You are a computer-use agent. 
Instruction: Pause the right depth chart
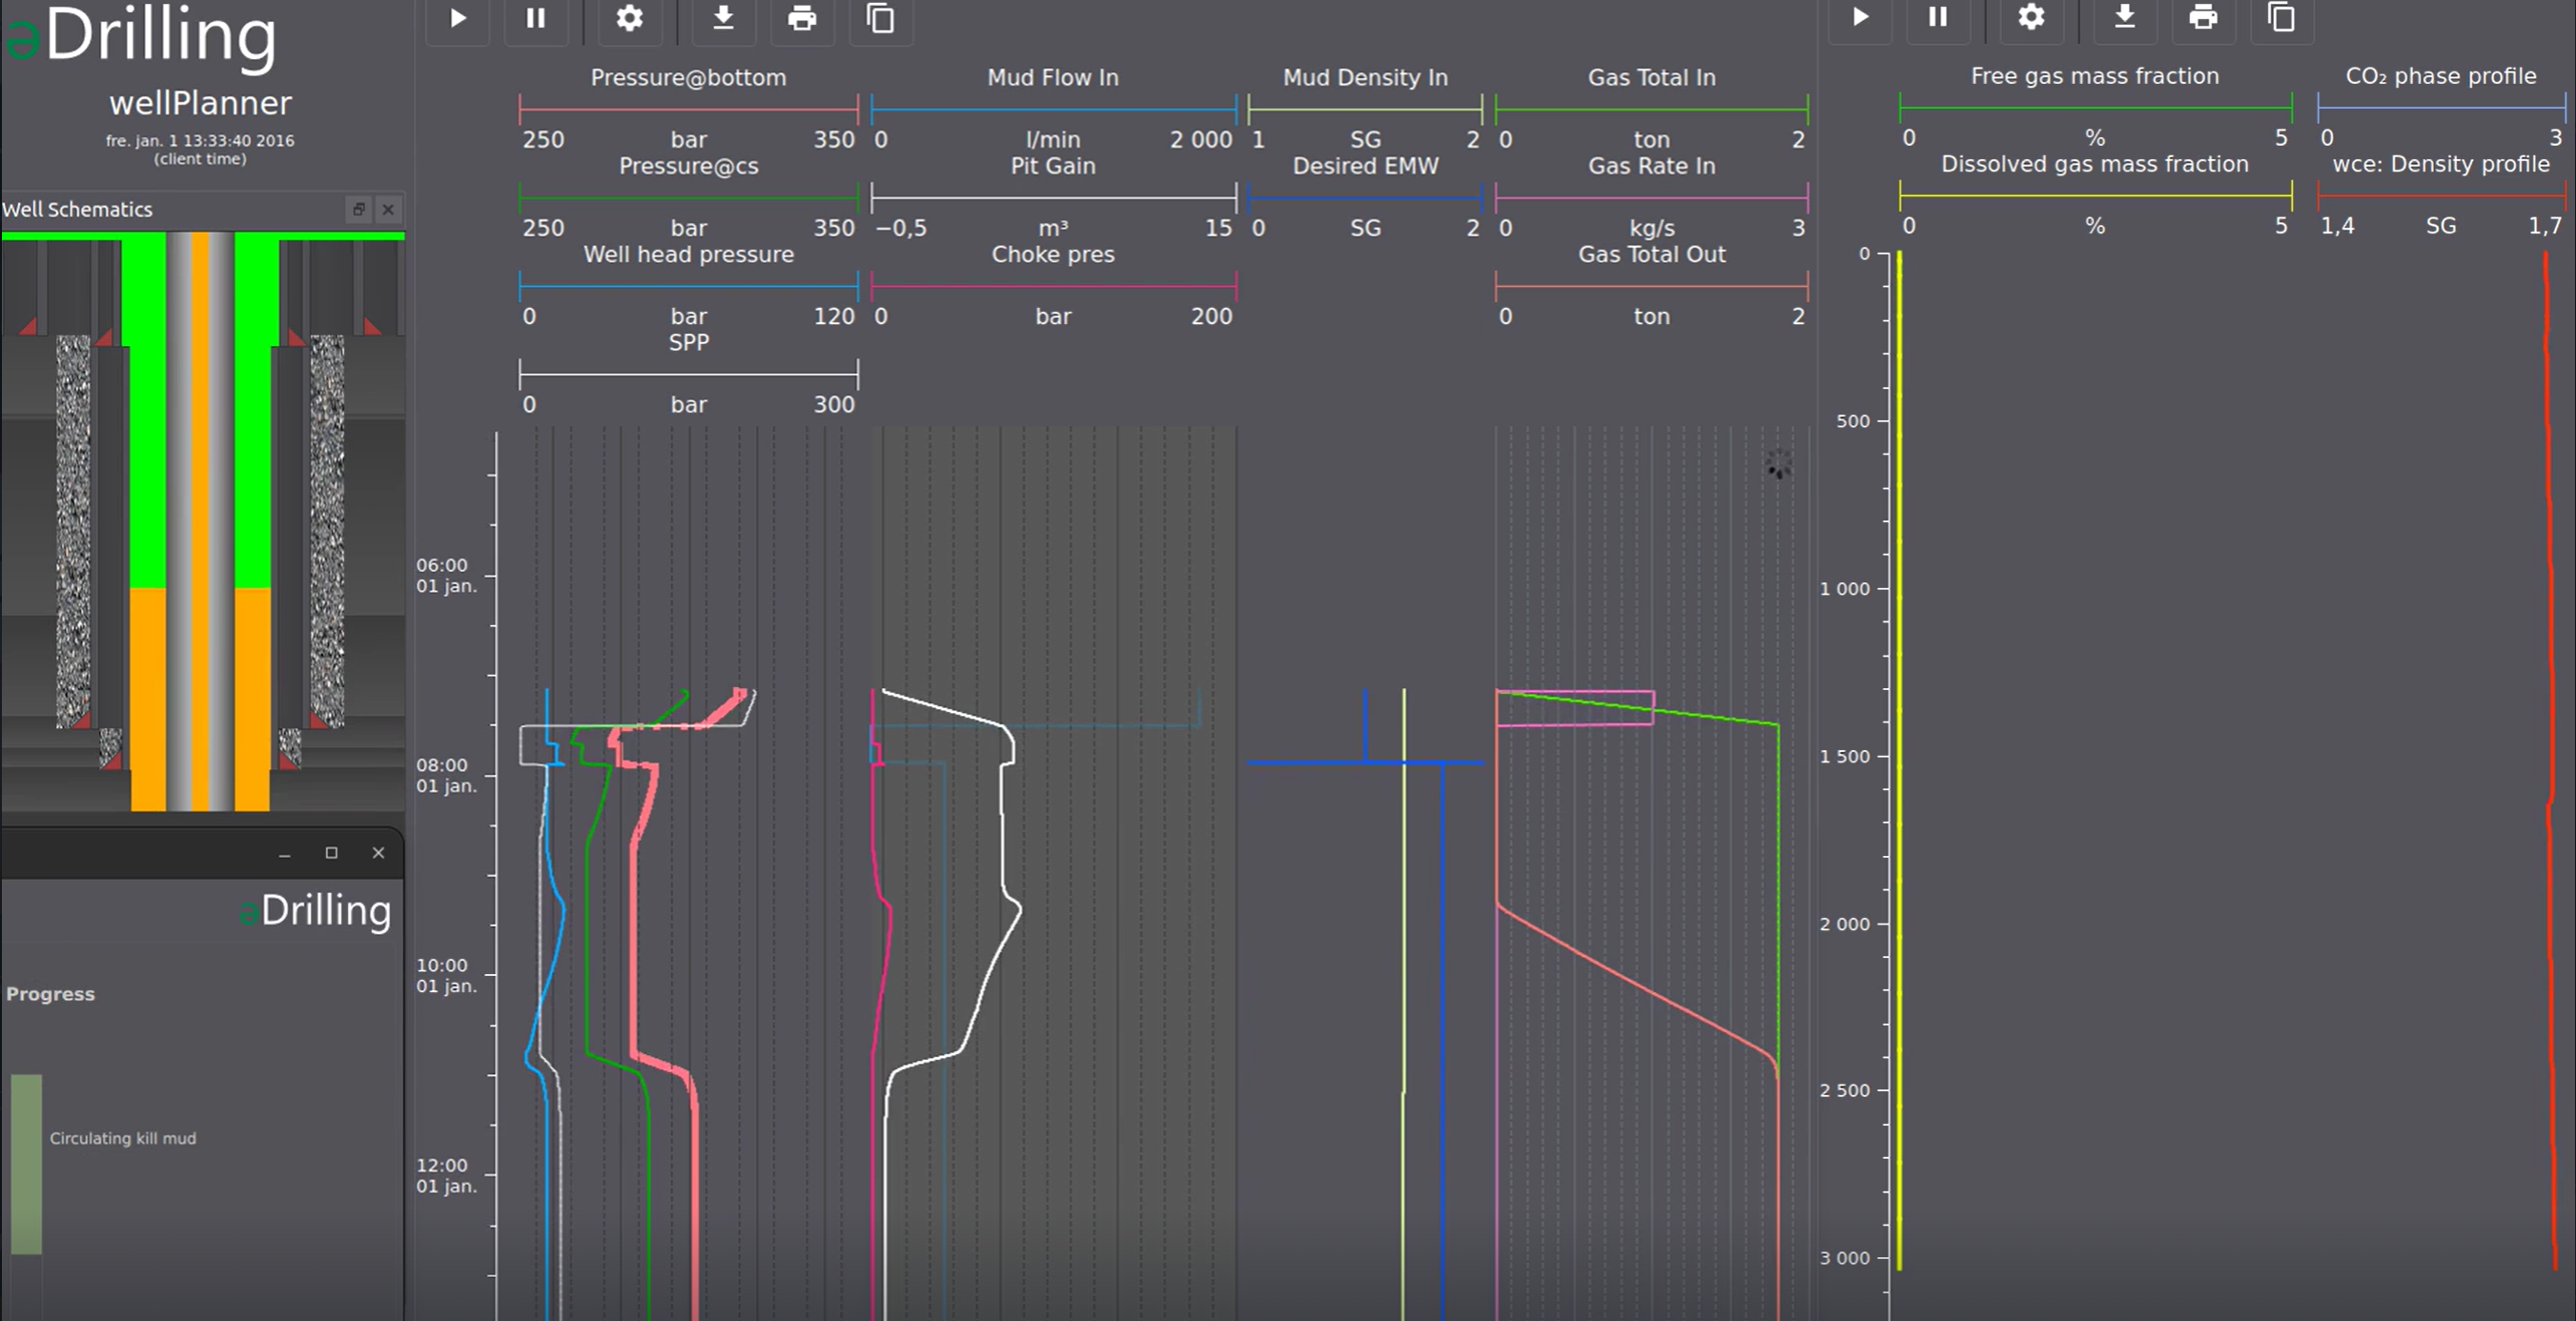(1938, 17)
